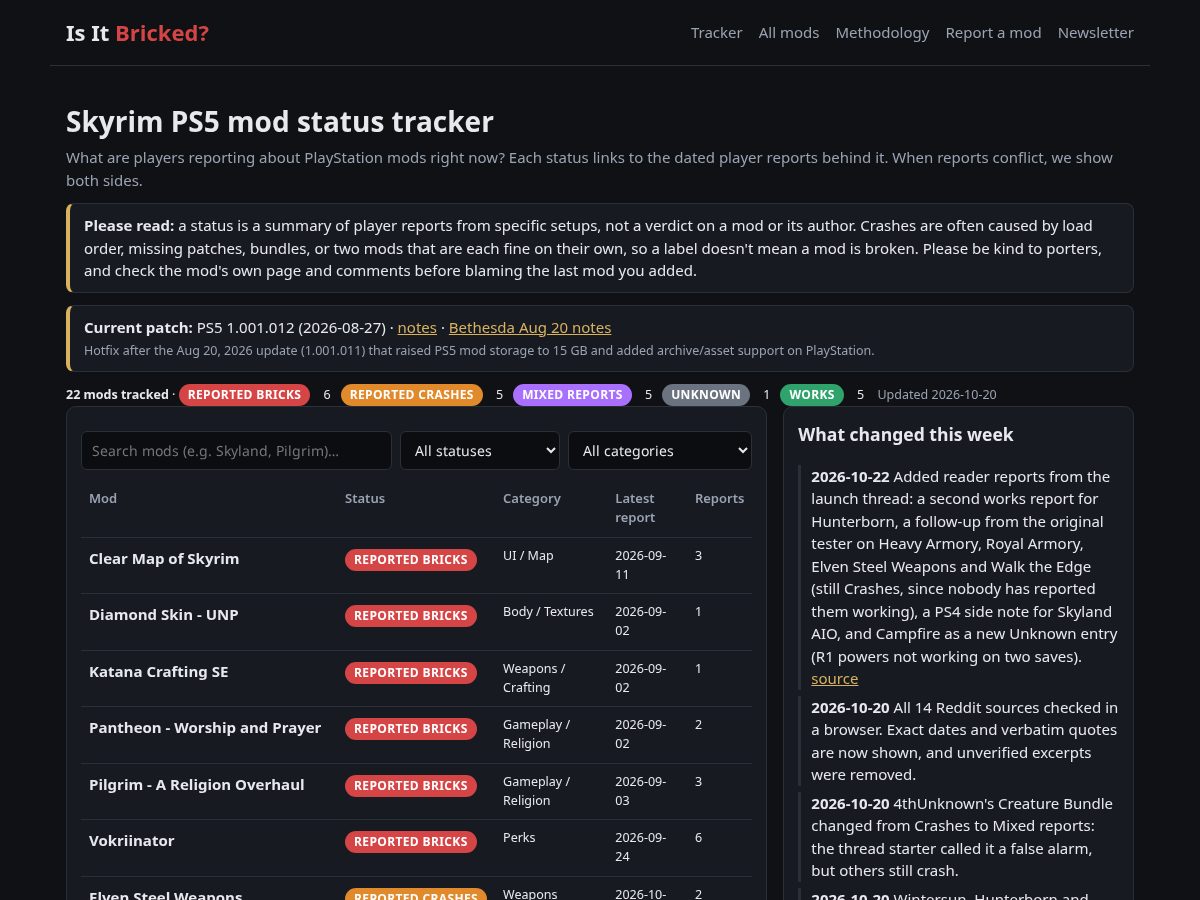Open Report a mod page
Image resolution: width=1200 pixels, height=900 pixels.
(x=993, y=33)
